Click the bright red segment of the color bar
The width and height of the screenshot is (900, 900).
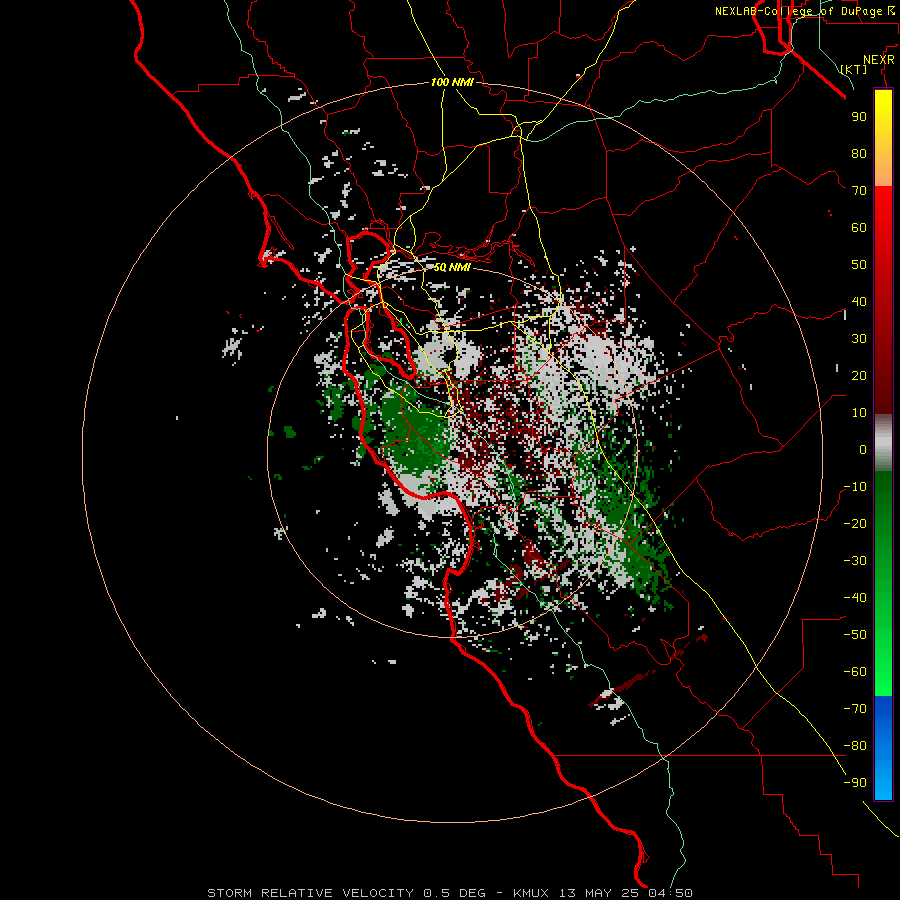click(x=883, y=210)
